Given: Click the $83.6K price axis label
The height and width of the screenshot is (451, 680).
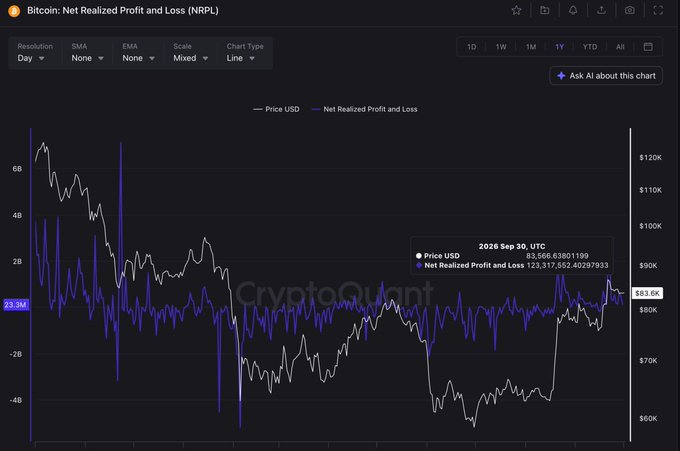Looking at the screenshot, I should point(647,294).
